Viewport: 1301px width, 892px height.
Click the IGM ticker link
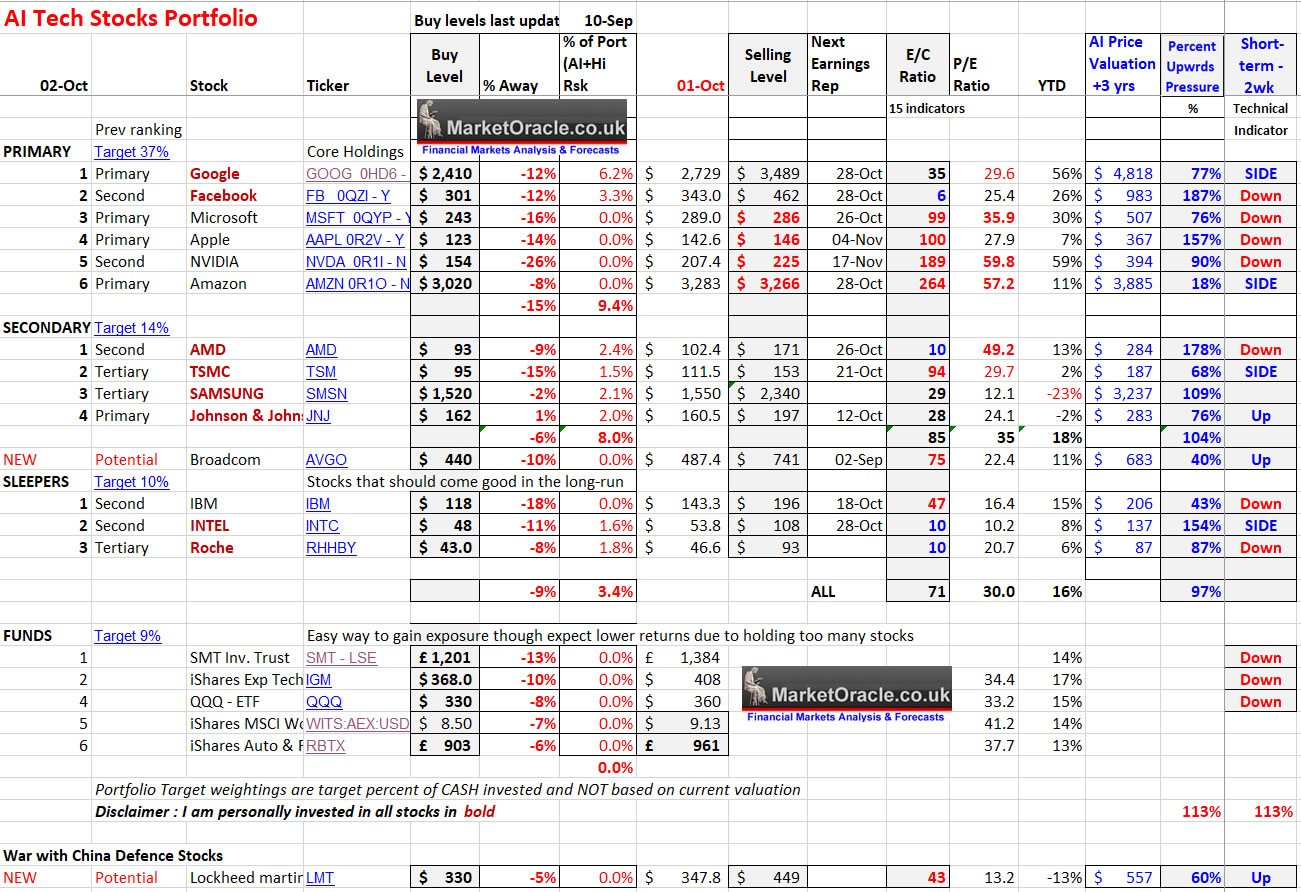click(x=318, y=680)
